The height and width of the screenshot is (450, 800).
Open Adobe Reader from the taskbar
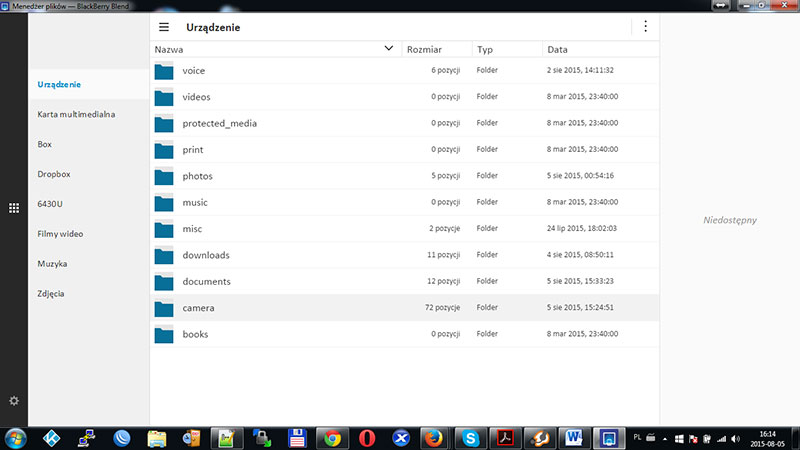pyautogui.click(x=505, y=438)
